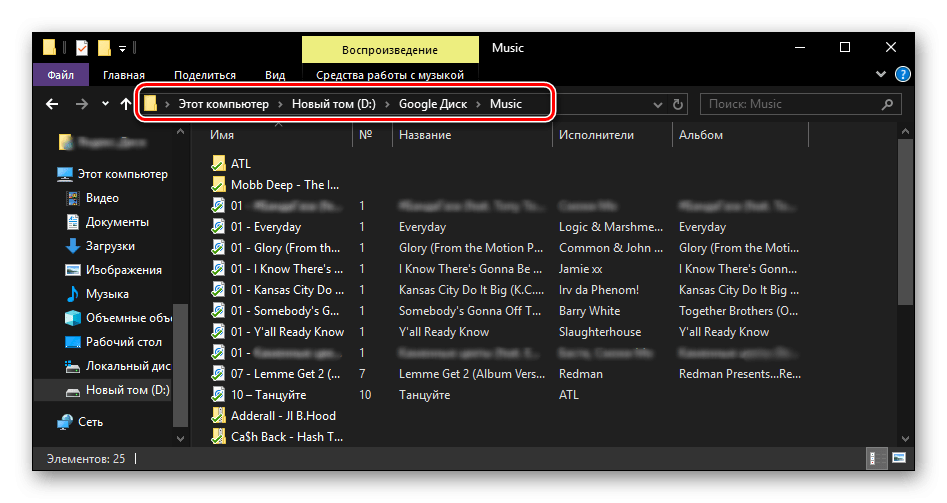Open Сеть in the navigation pane
The image size is (947, 503).
pyautogui.click(x=91, y=422)
